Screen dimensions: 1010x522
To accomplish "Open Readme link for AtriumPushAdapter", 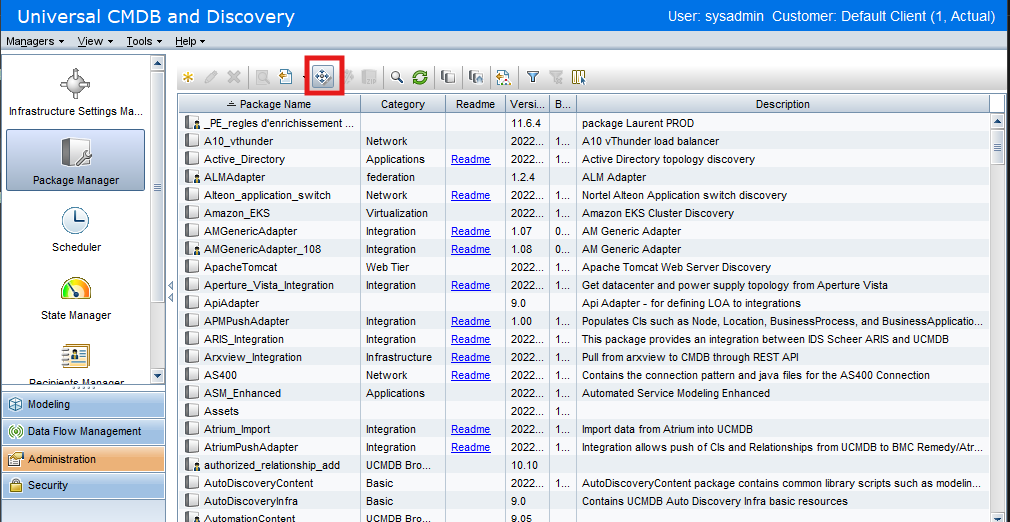I will tap(470, 447).
